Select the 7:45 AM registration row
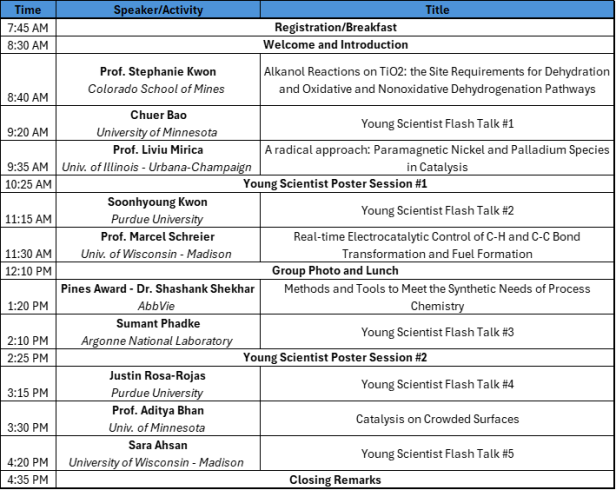This screenshot has width=616, height=490. coord(335,27)
